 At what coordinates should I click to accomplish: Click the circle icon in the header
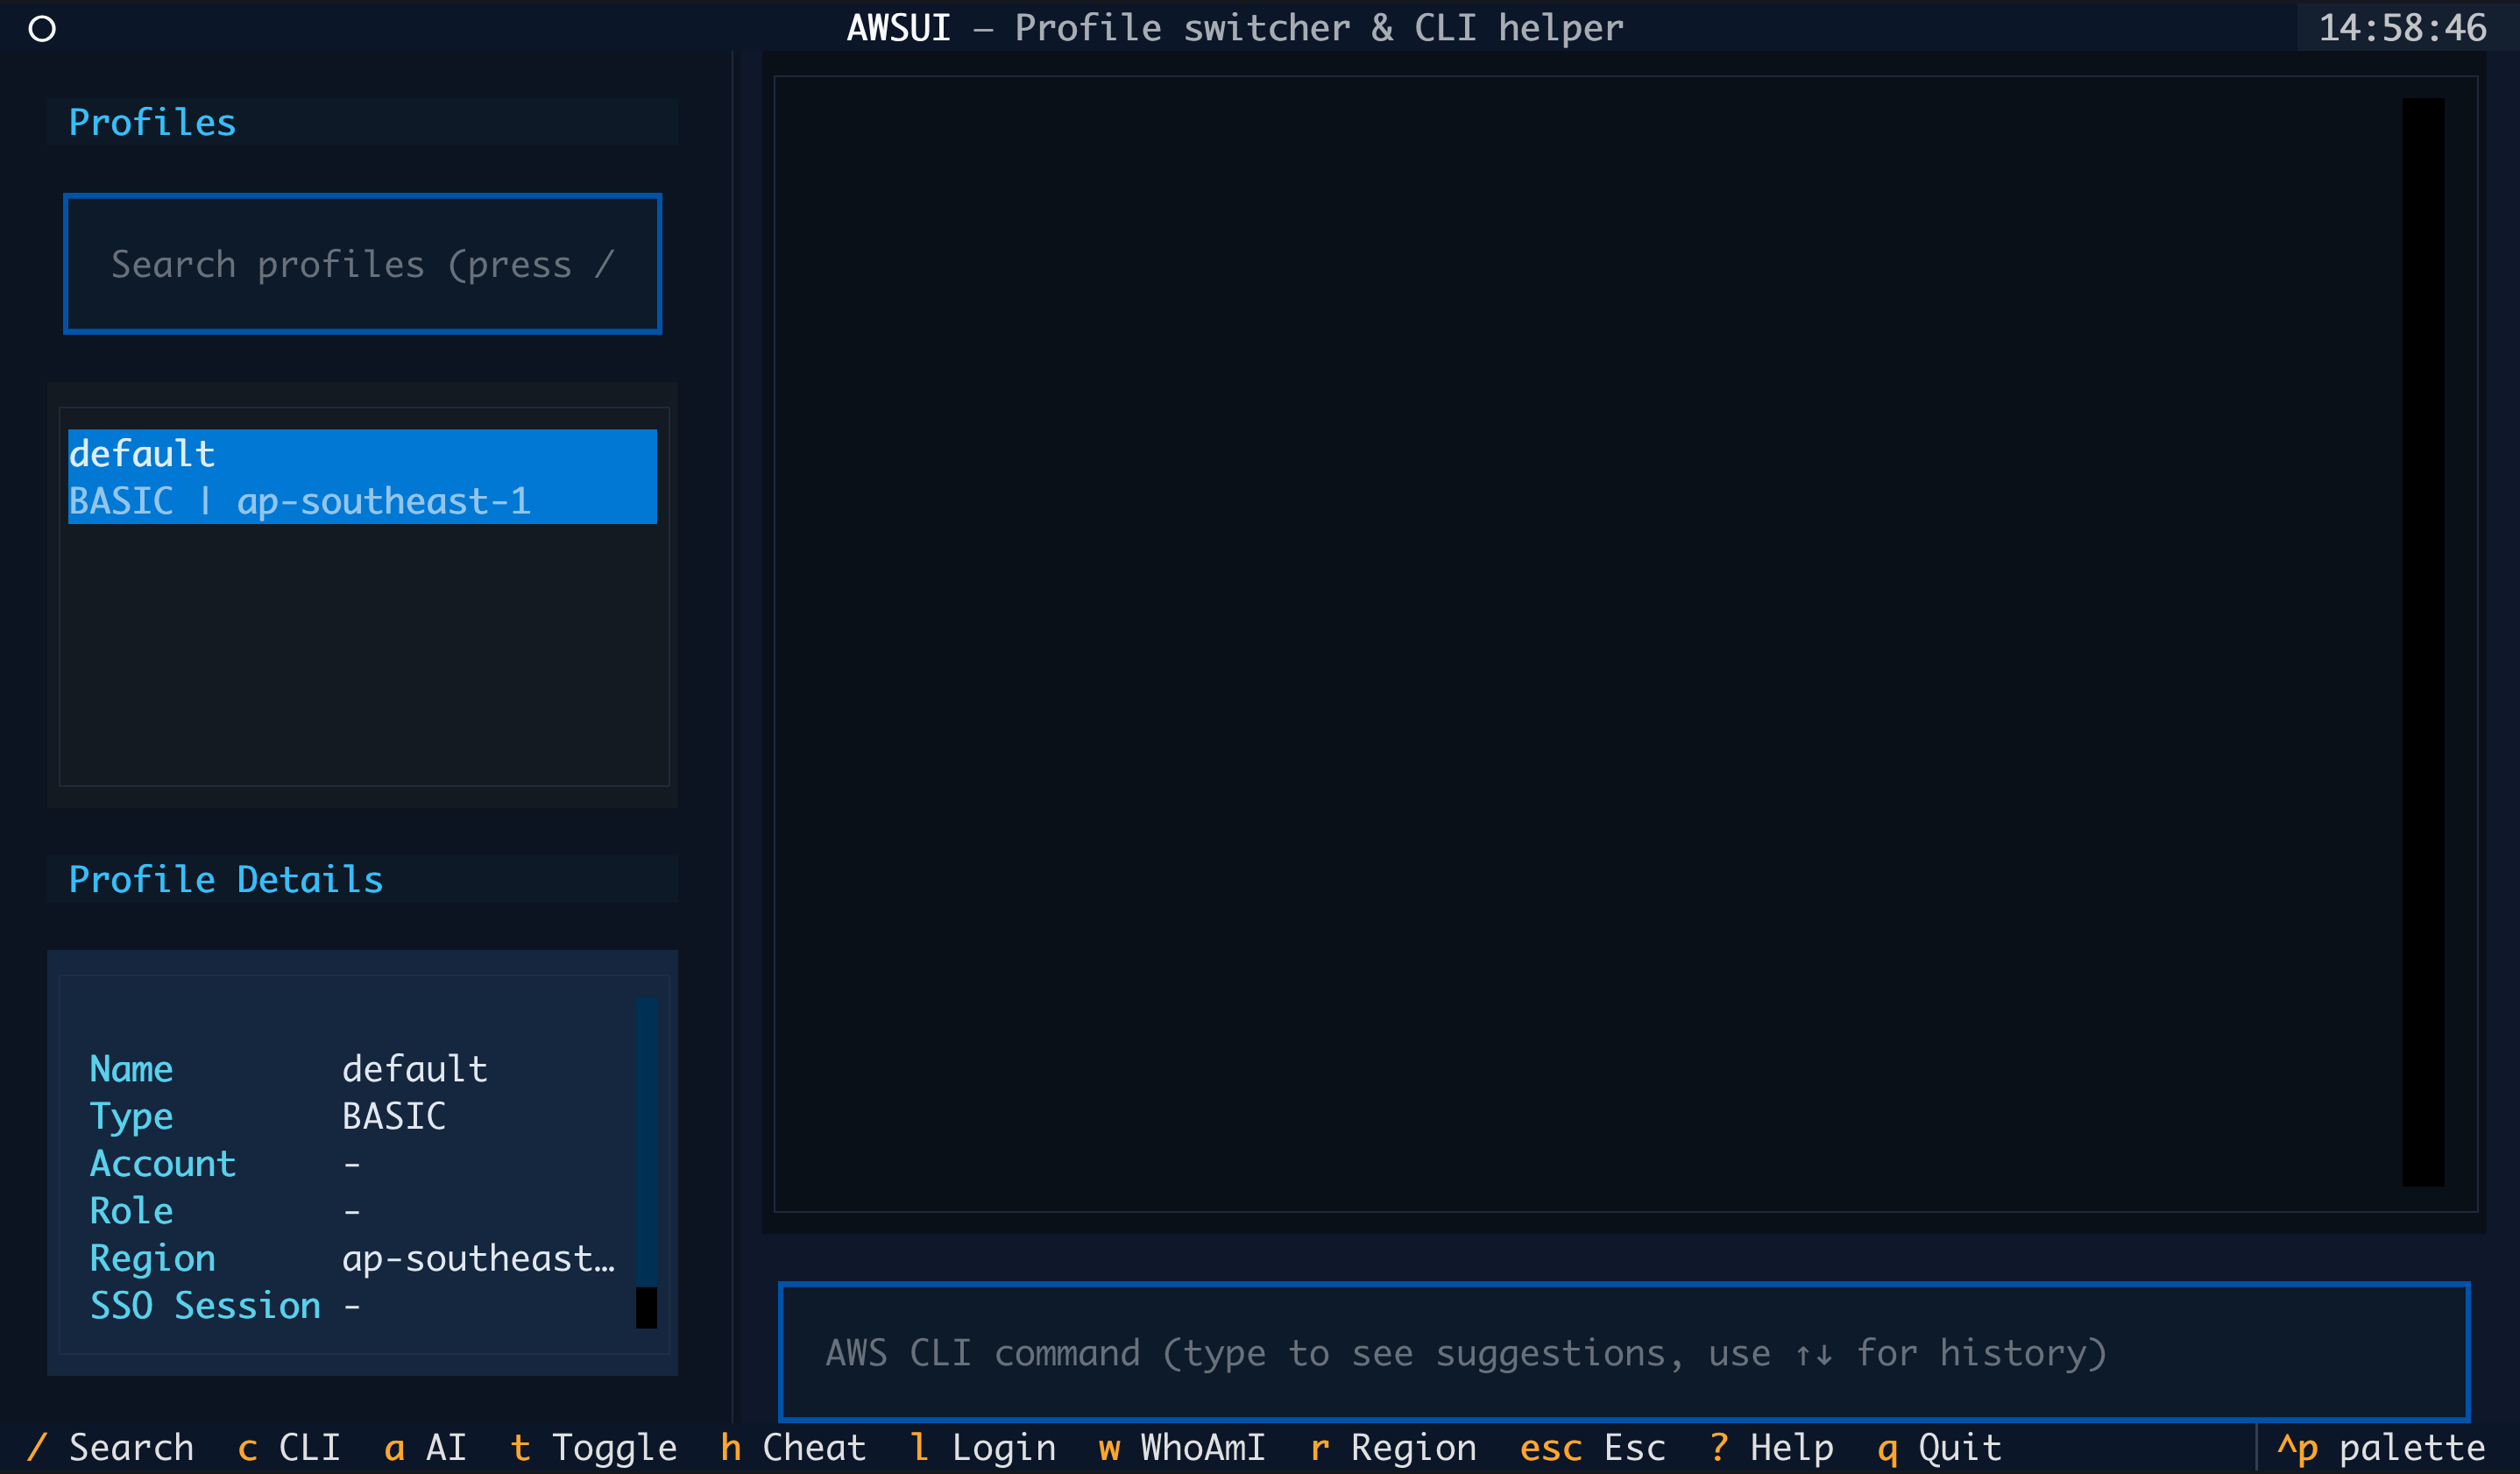(x=42, y=29)
